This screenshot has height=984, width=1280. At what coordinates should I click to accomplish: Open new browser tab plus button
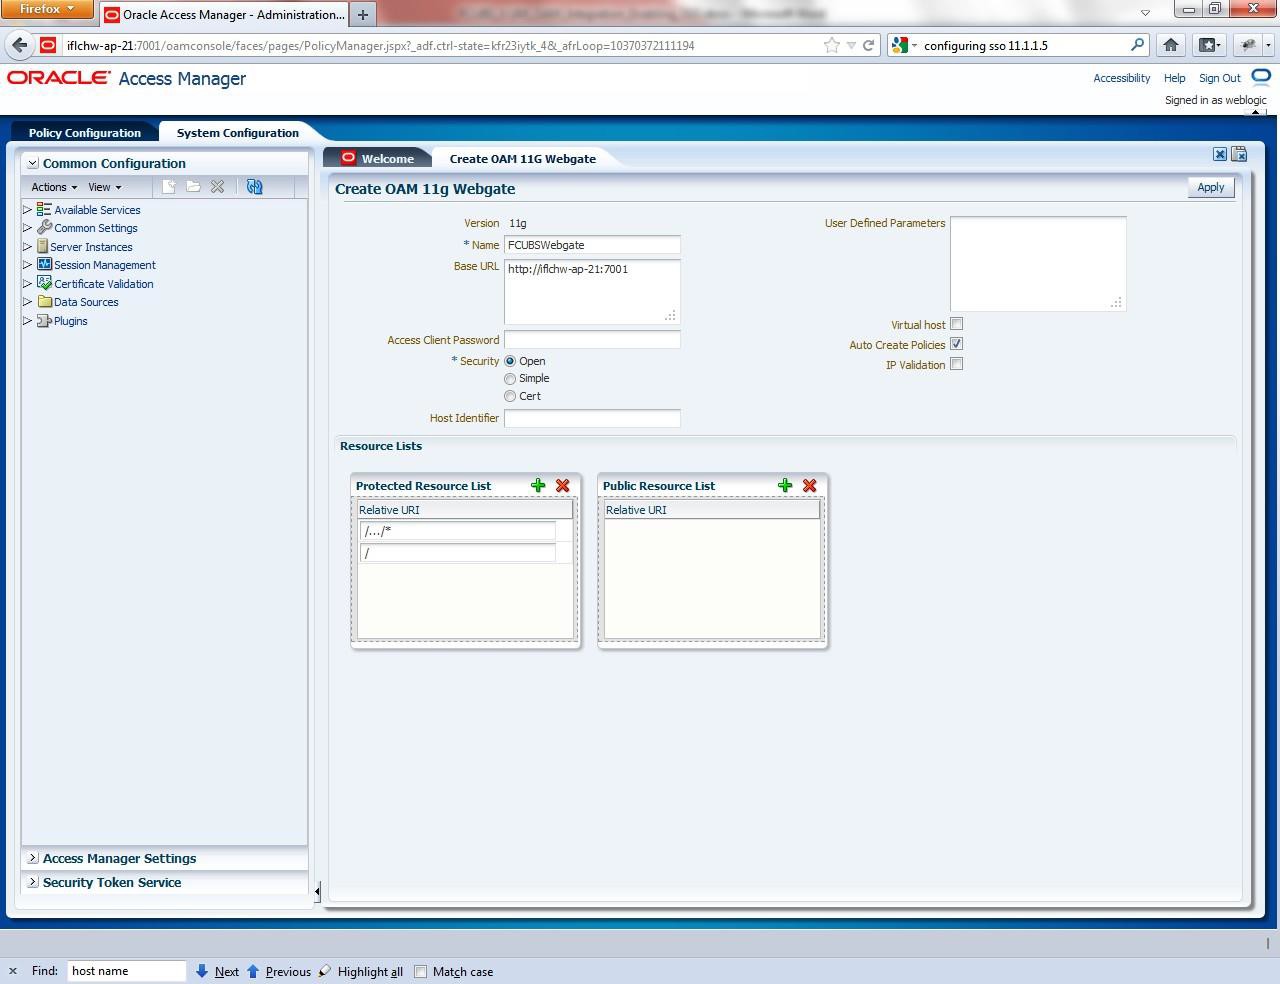363,14
